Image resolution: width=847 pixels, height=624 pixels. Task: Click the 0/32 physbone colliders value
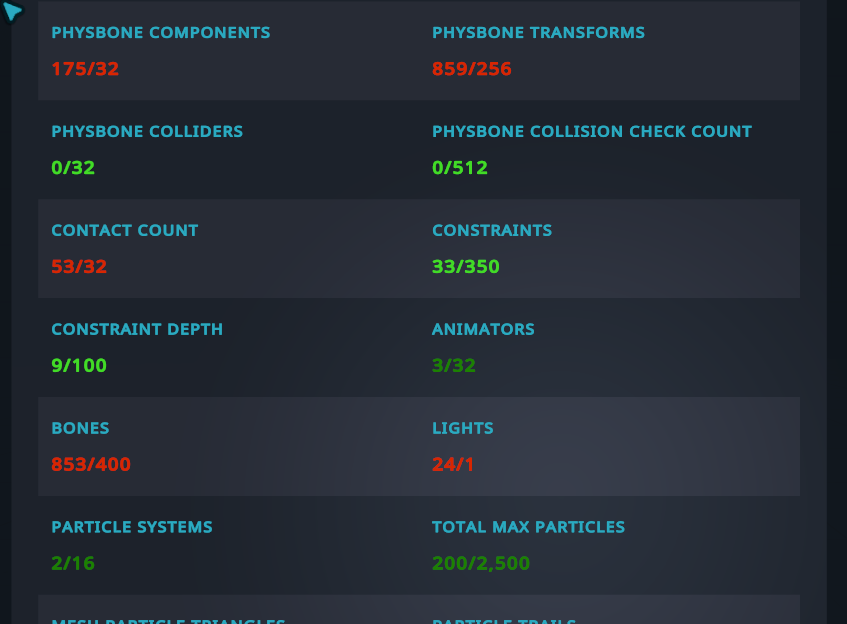point(73,168)
